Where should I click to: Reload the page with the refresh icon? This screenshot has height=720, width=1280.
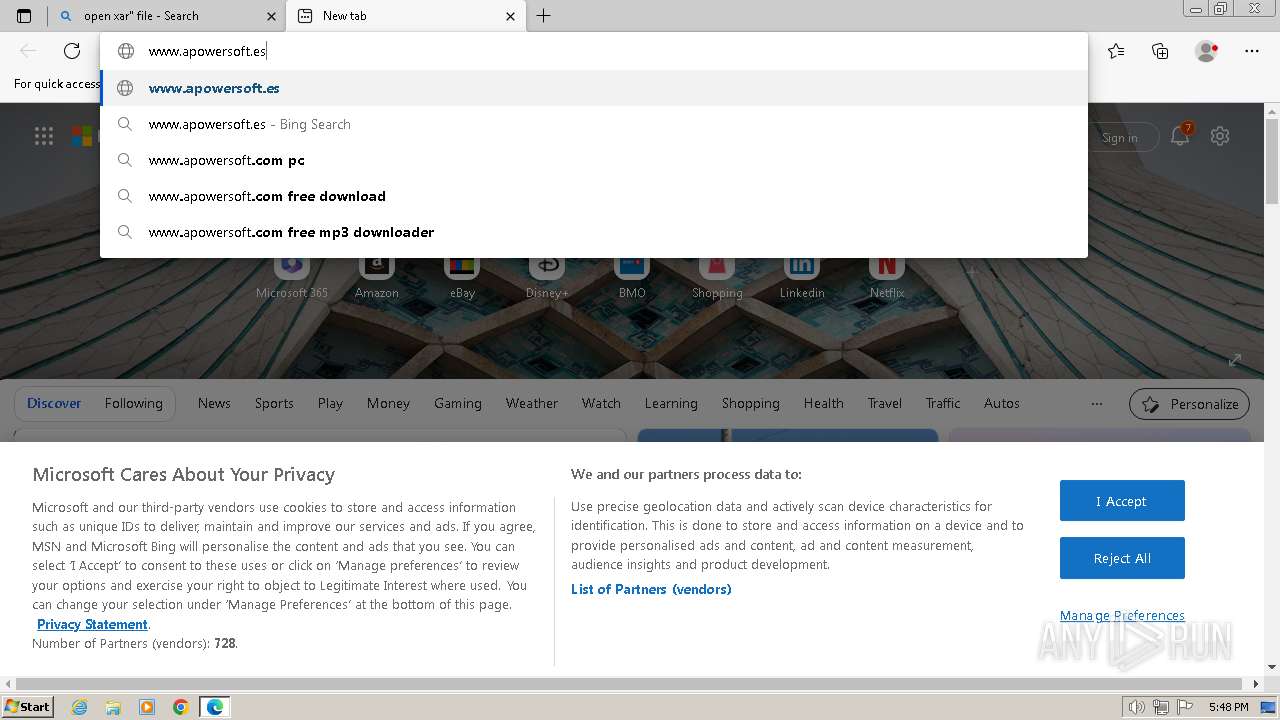point(72,51)
